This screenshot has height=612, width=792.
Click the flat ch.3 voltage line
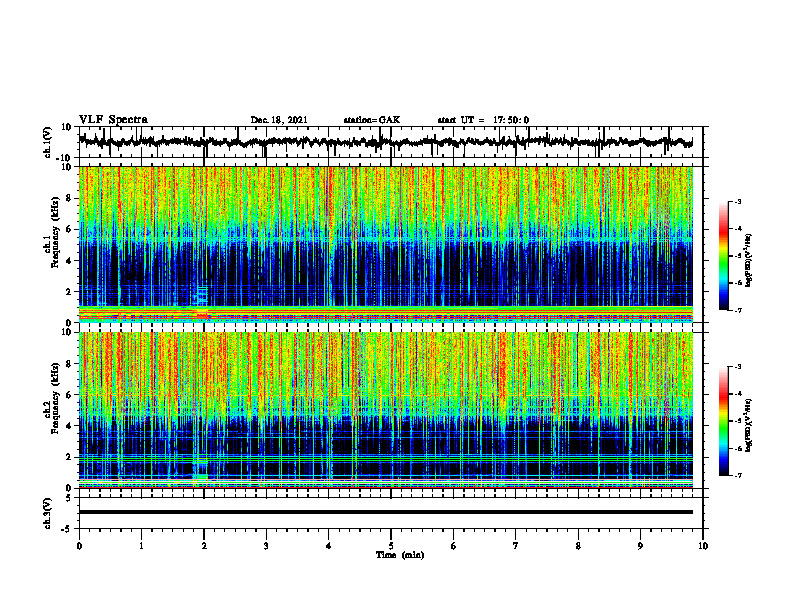coord(385,512)
